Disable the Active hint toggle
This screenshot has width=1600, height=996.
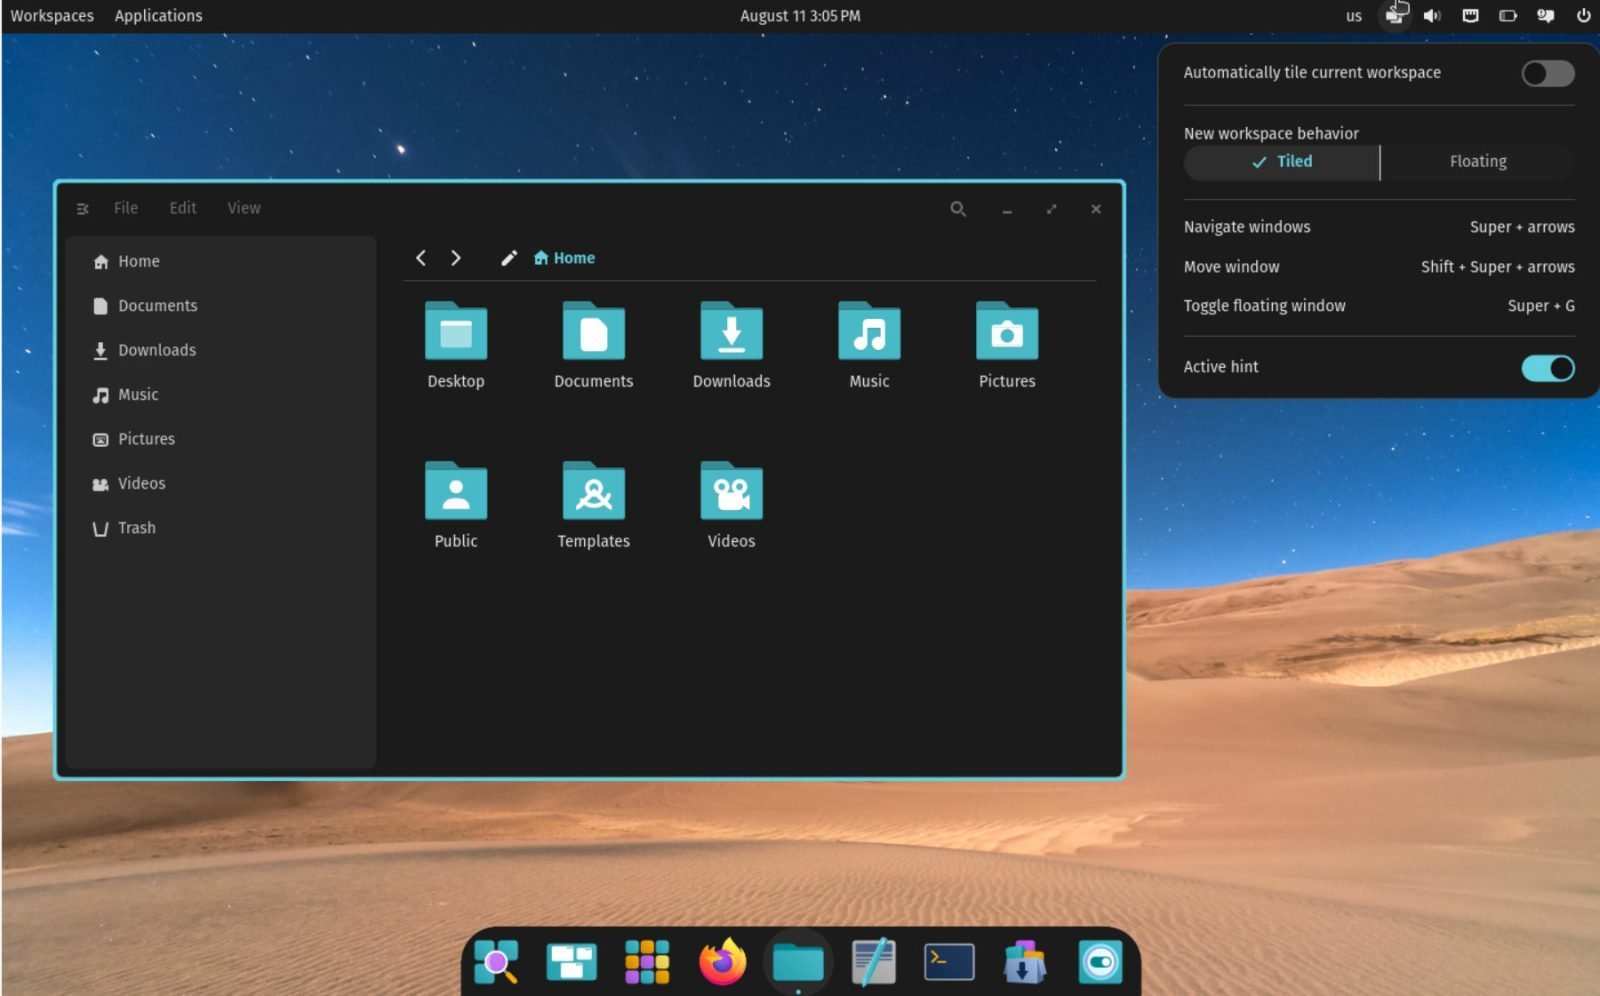coord(1546,368)
